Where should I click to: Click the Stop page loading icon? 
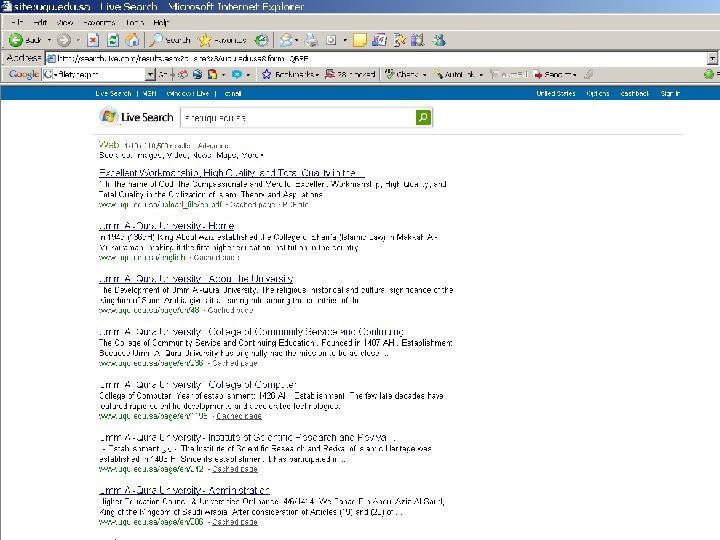[93, 40]
